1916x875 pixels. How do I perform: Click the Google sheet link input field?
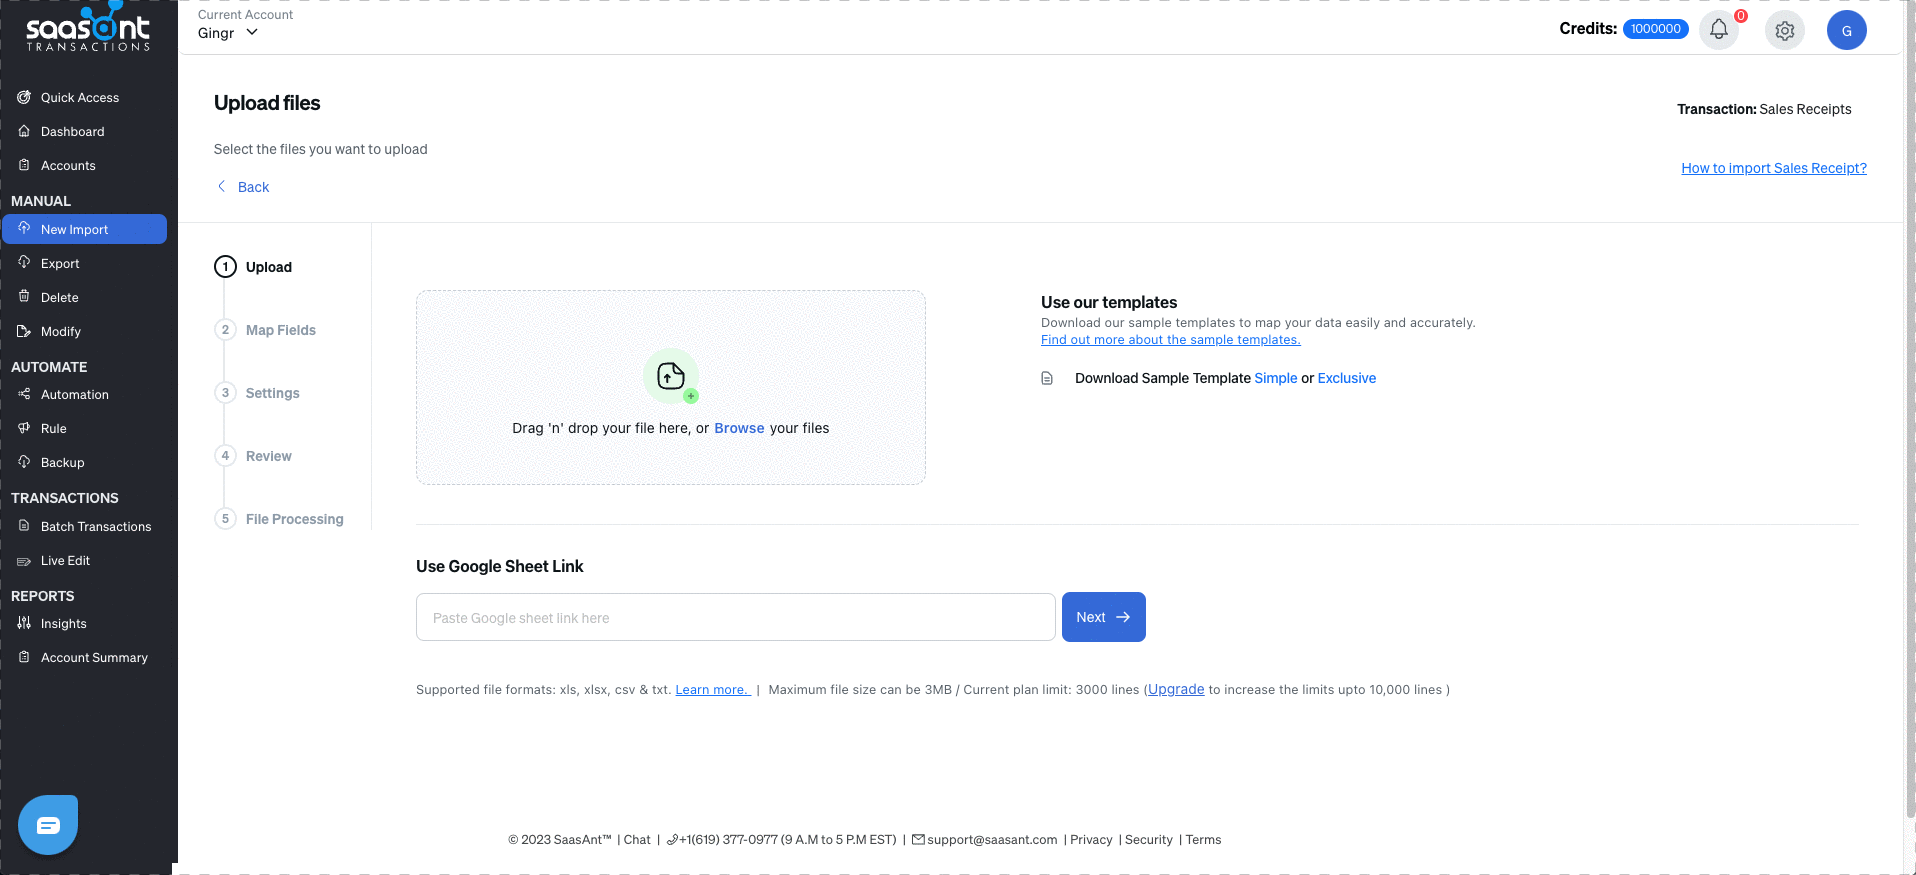point(736,617)
